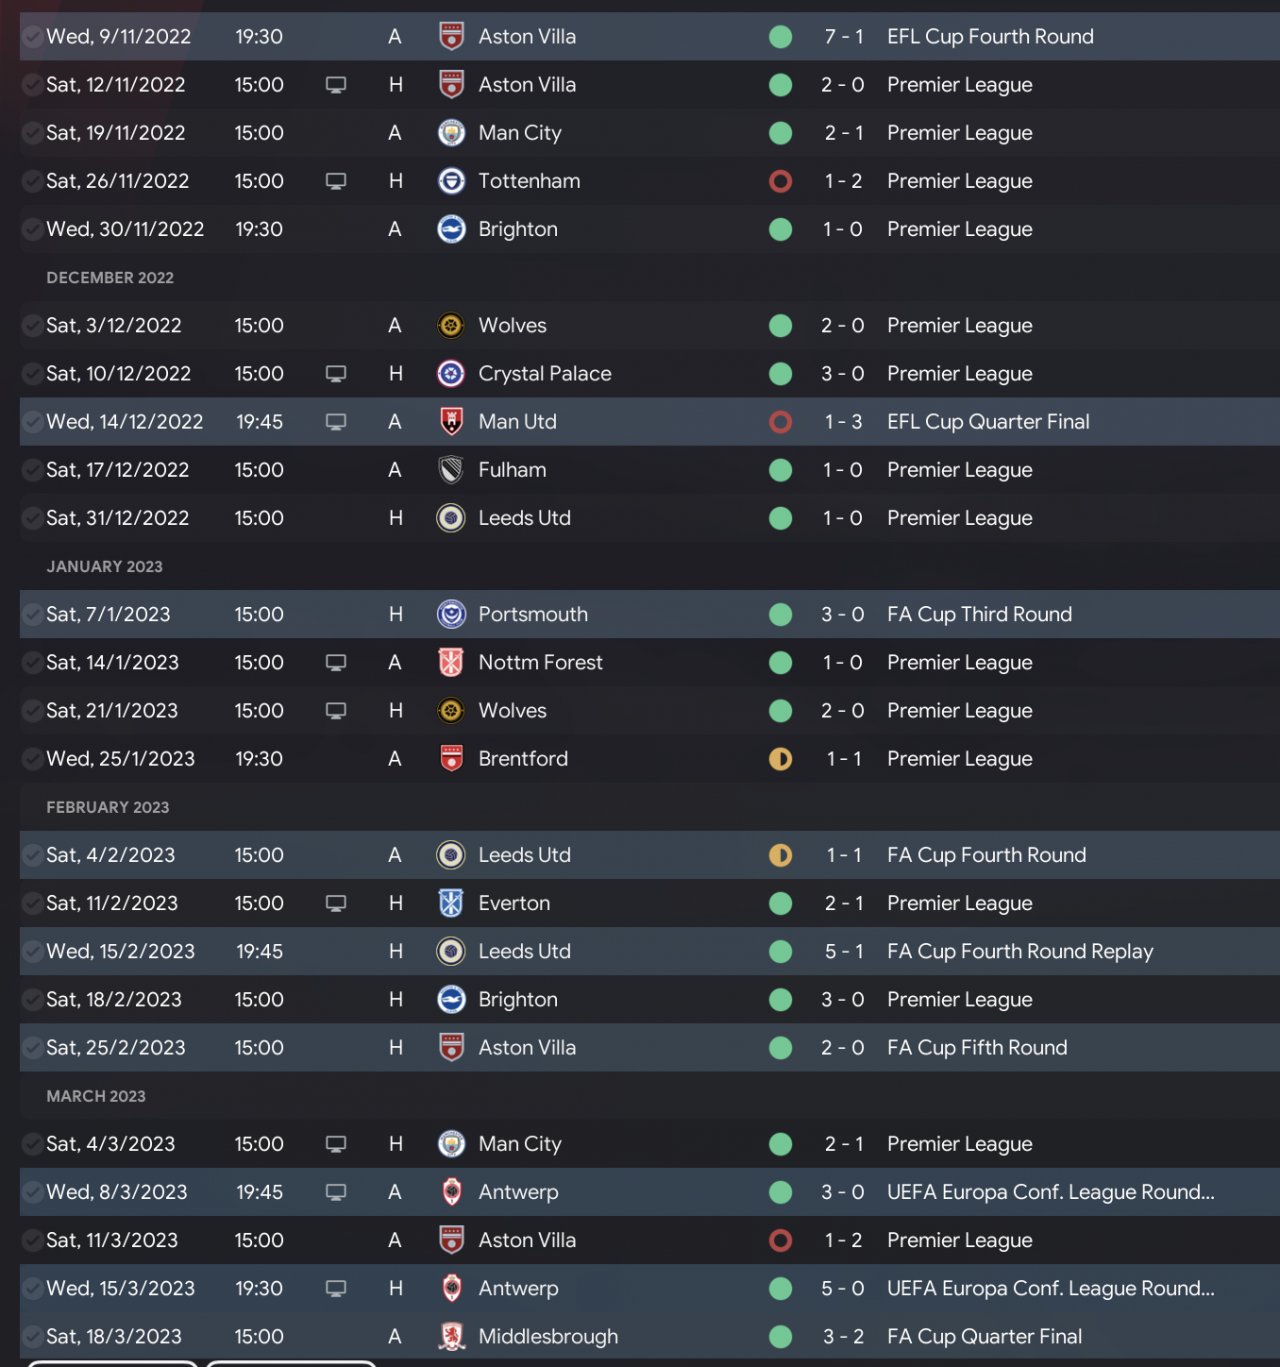Viewport: 1280px width, 1367px height.
Task: Open the EFL Cup Quarter Final competition
Action: coord(988,422)
